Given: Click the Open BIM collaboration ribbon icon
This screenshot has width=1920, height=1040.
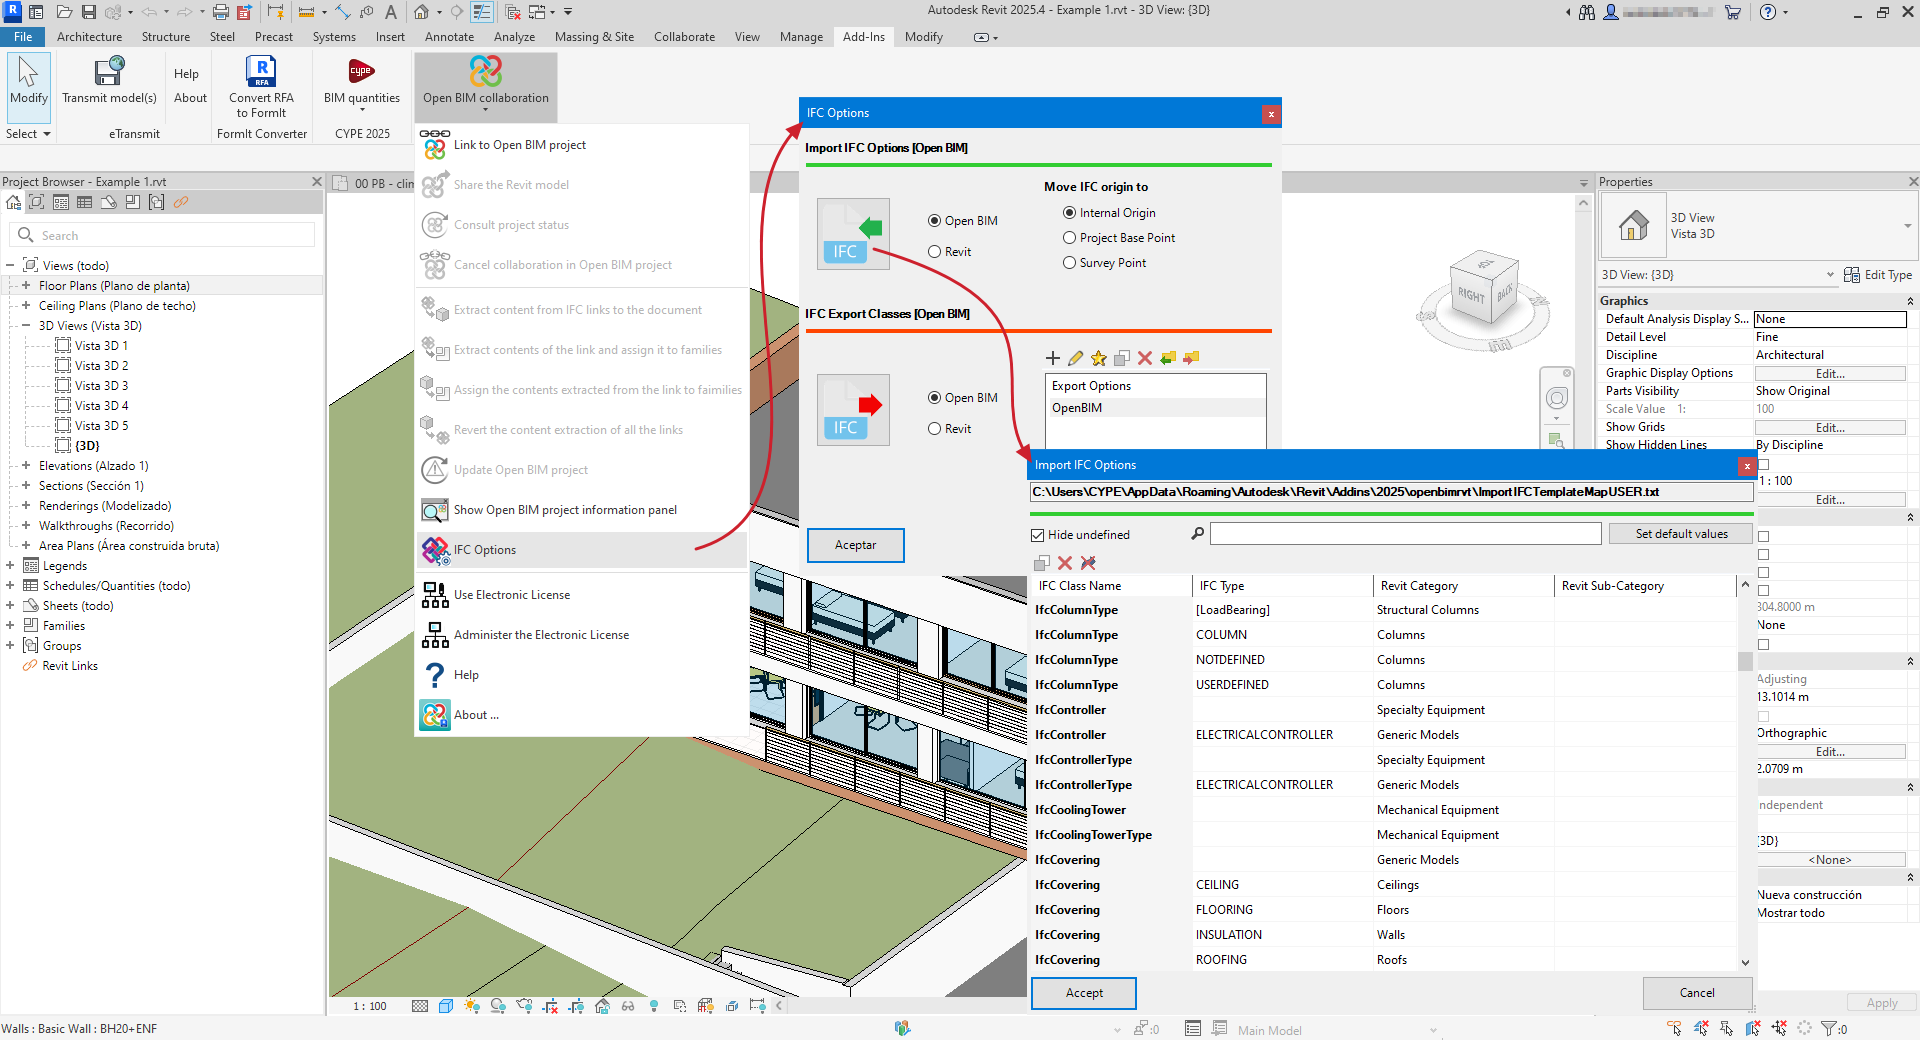Looking at the screenshot, I should 485,72.
